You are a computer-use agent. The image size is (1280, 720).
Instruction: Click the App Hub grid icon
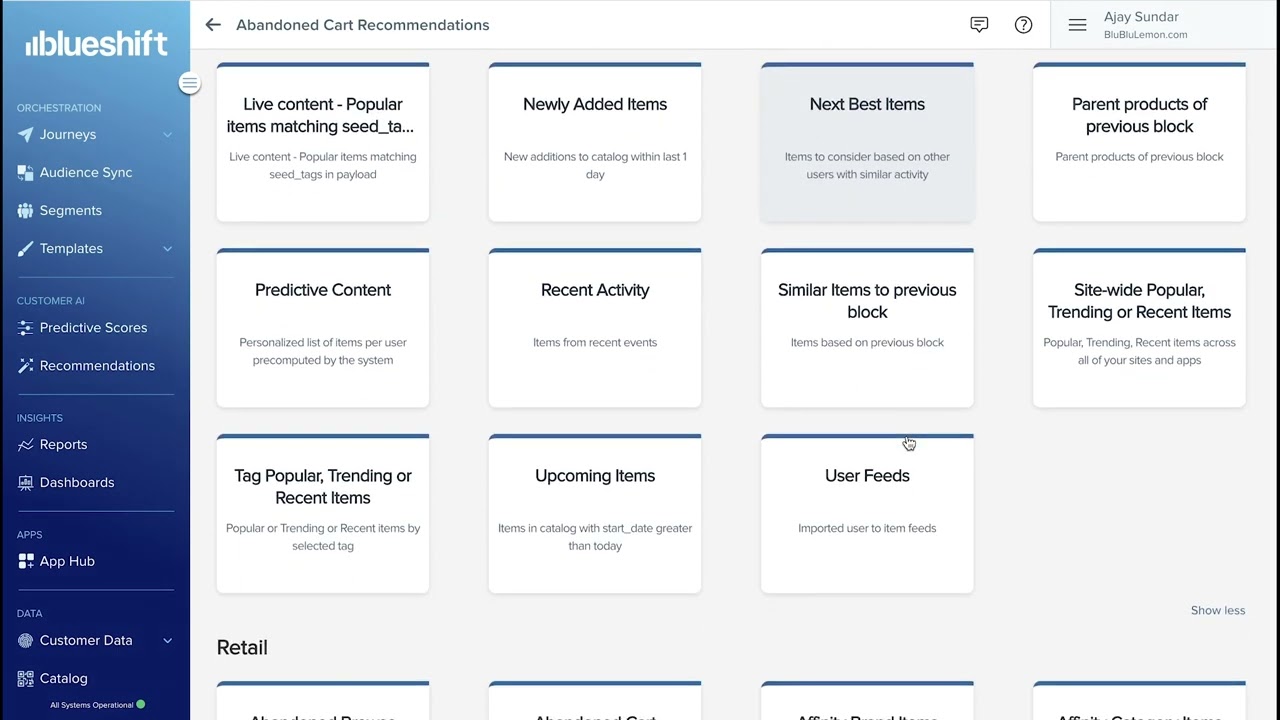(x=25, y=561)
